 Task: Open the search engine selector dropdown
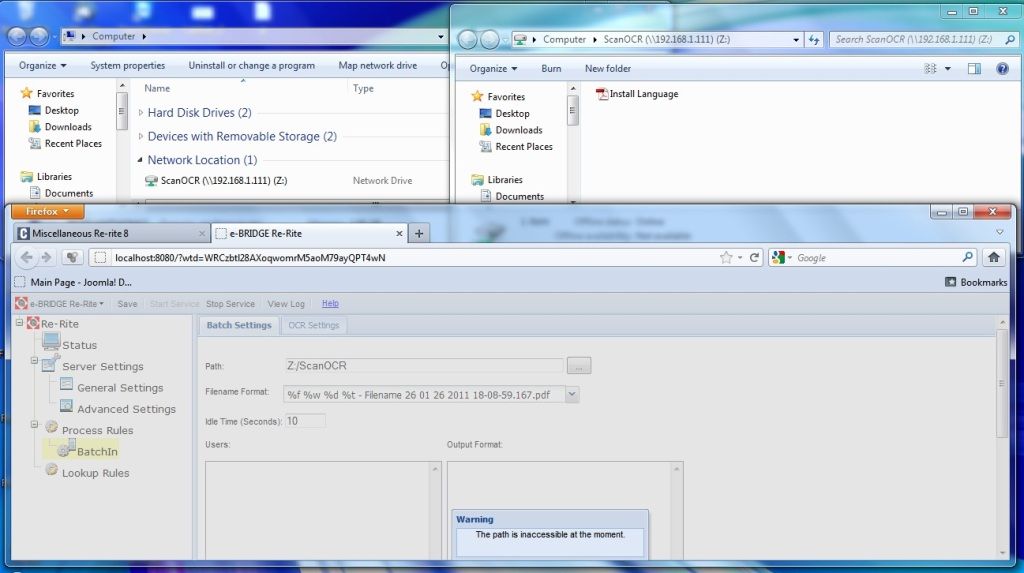click(x=781, y=257)
